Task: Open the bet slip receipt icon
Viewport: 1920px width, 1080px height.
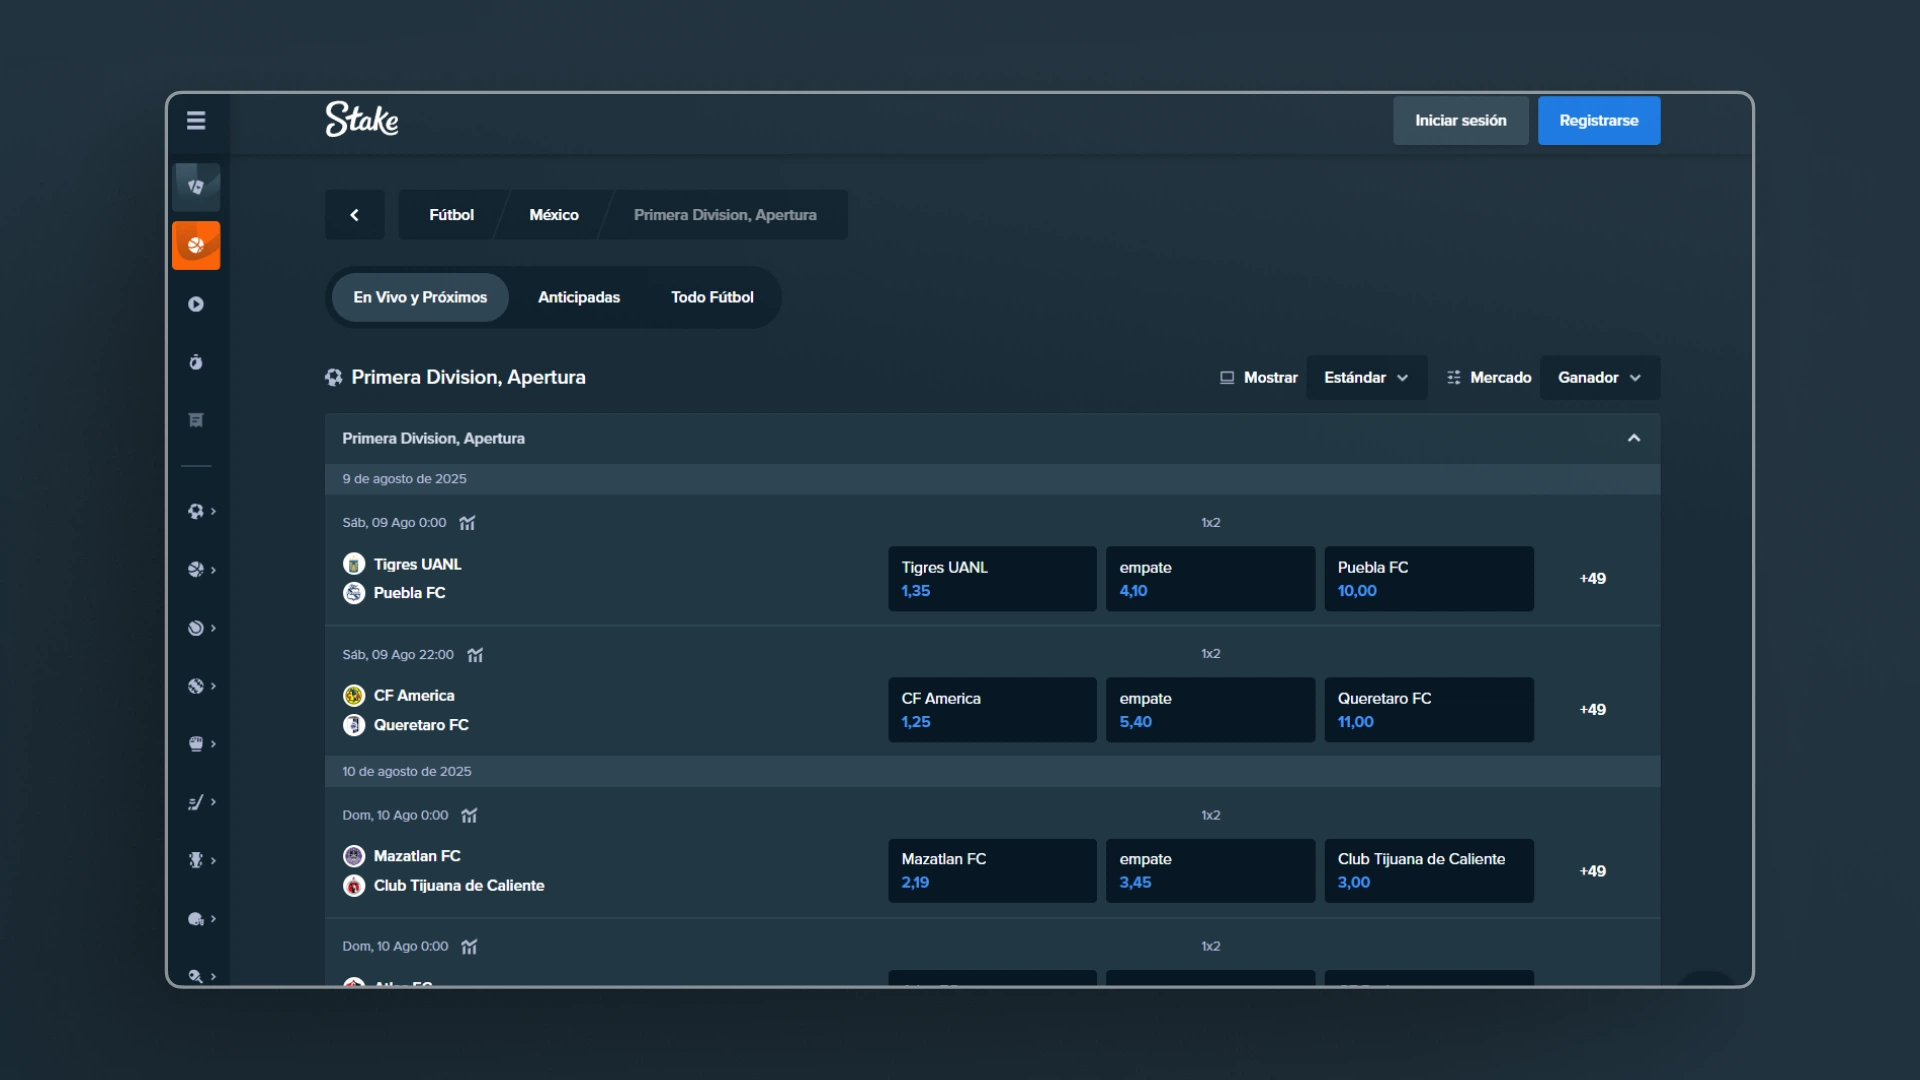Action: (x=196, y=420)
